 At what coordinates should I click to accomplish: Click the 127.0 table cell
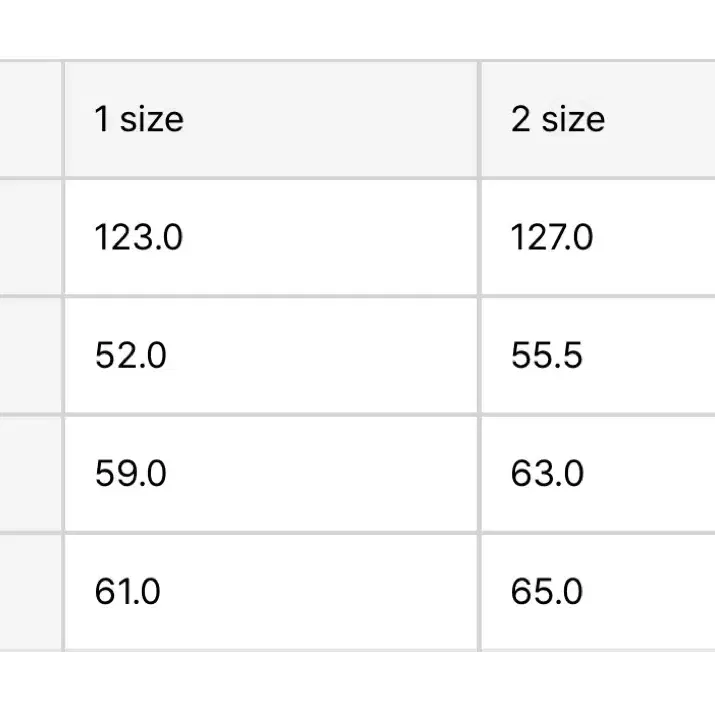point(598,237)
